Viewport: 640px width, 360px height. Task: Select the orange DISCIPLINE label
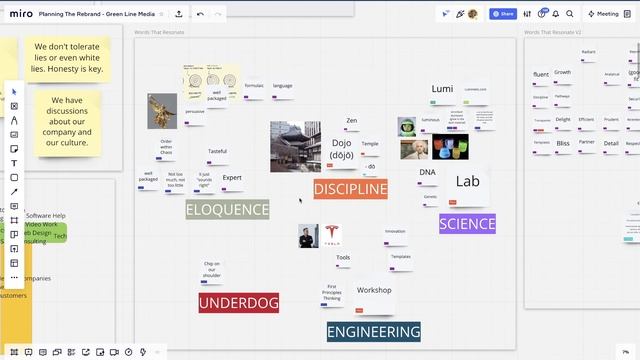pos(351,189)
